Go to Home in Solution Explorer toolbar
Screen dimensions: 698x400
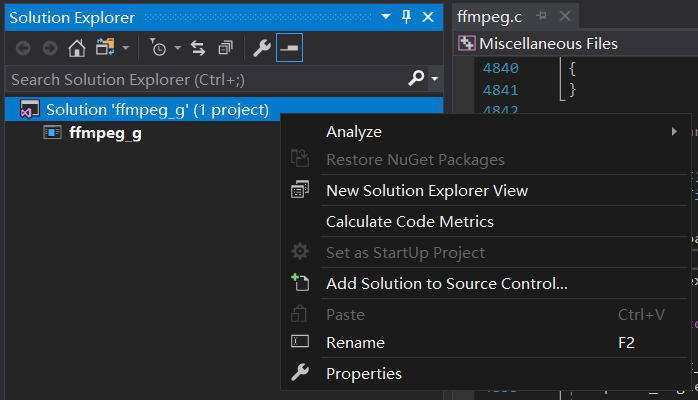pyautogui.click(x=77, y=48)
